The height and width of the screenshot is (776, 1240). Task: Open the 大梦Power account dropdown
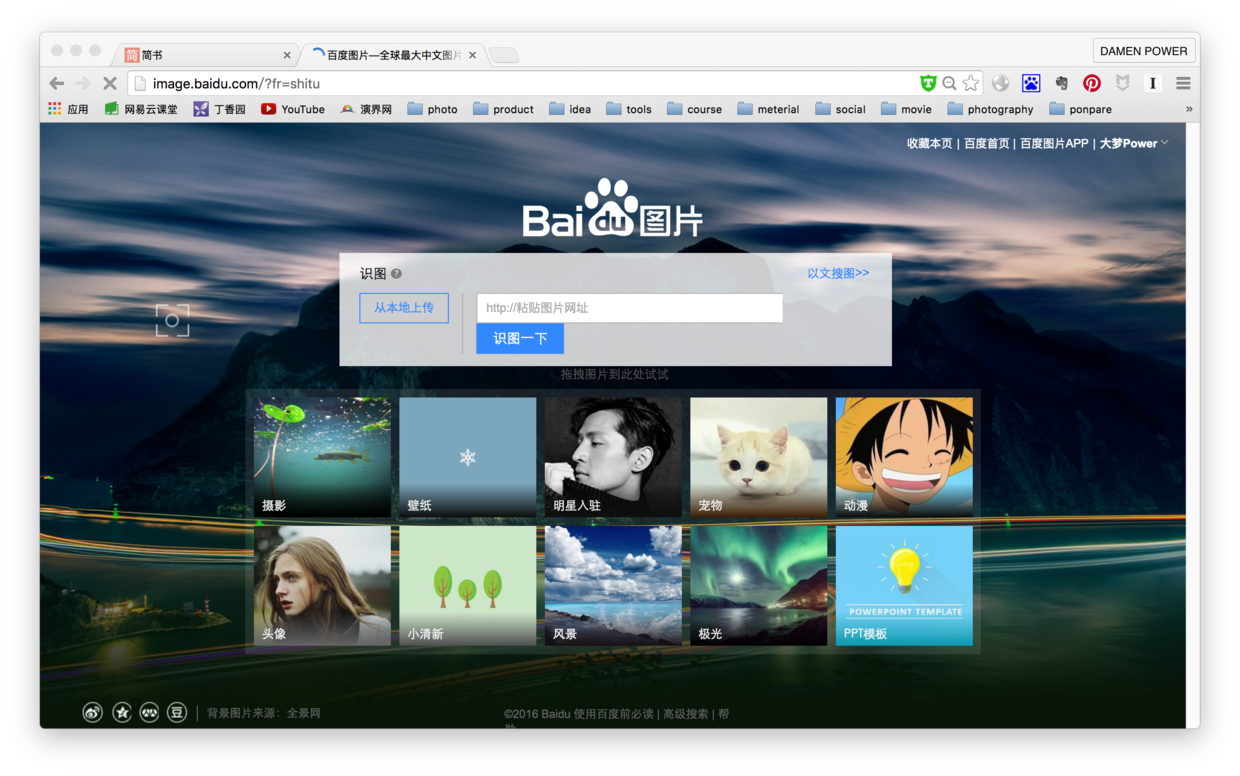tap(1134, 143)
